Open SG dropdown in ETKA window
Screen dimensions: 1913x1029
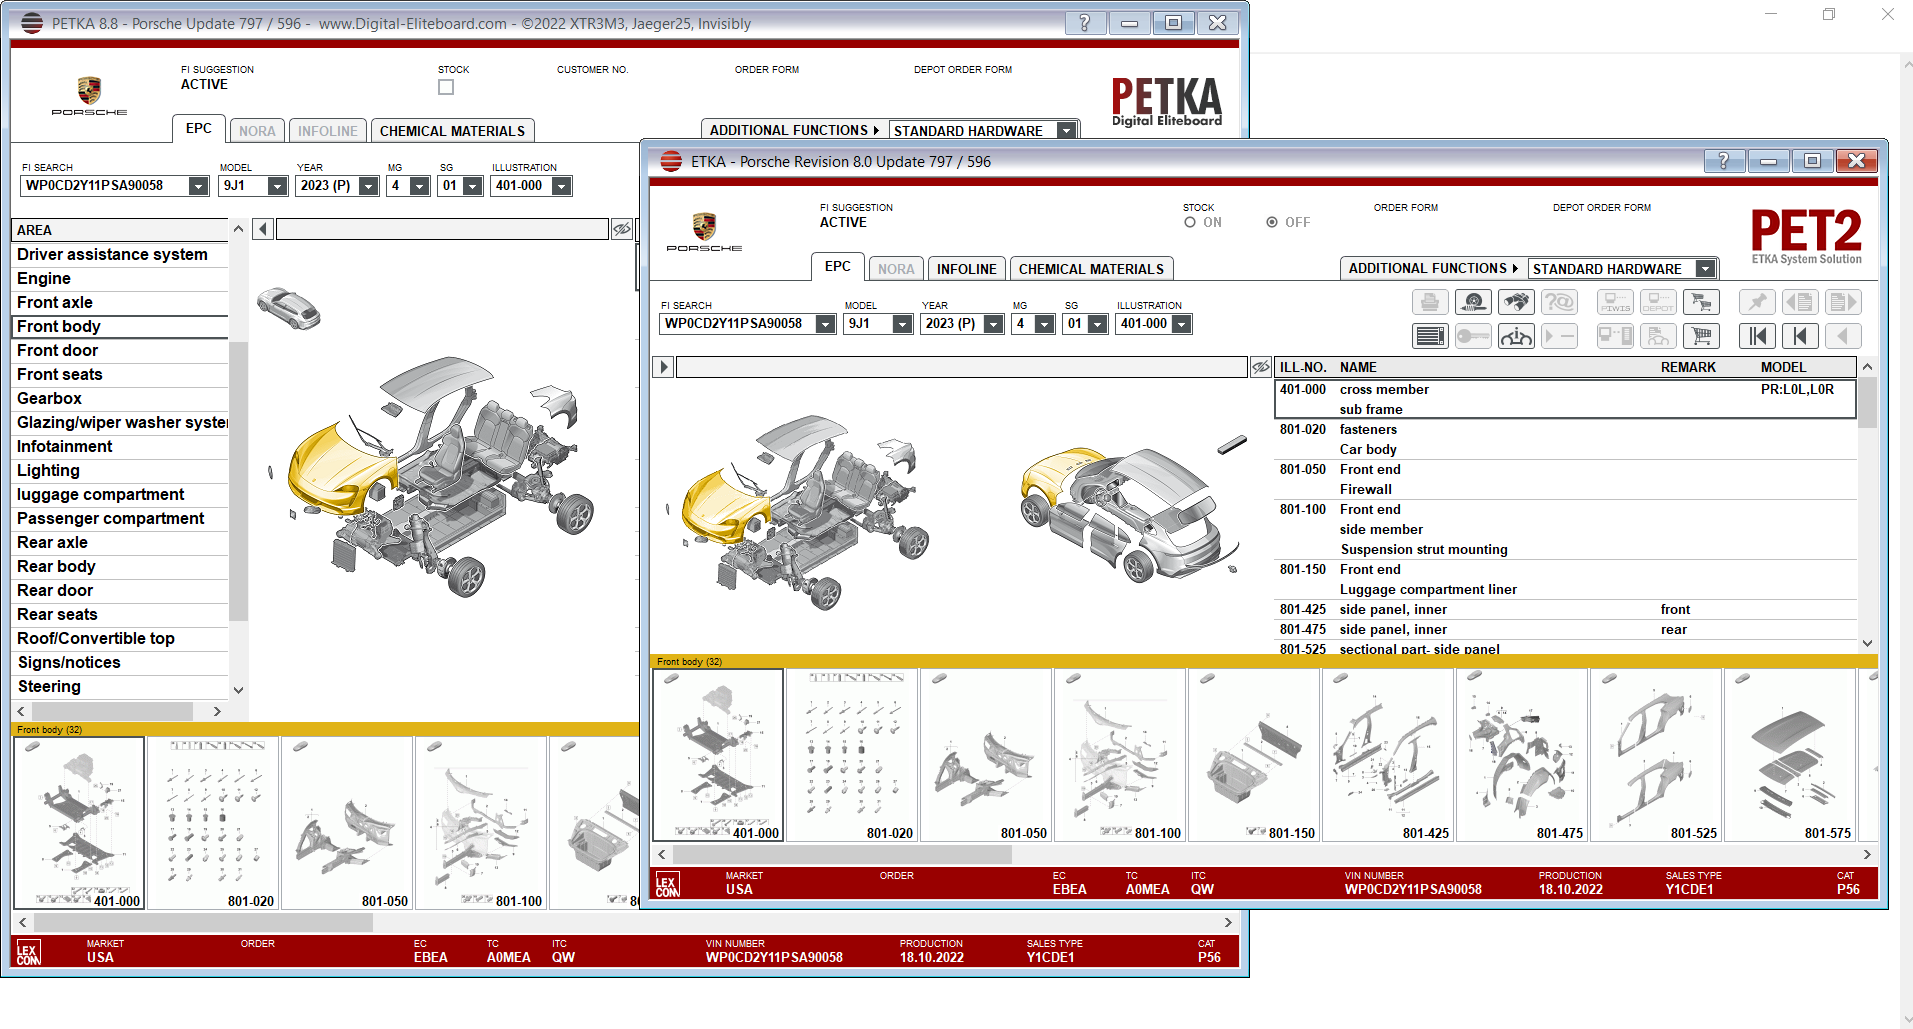pos(1098,324)
